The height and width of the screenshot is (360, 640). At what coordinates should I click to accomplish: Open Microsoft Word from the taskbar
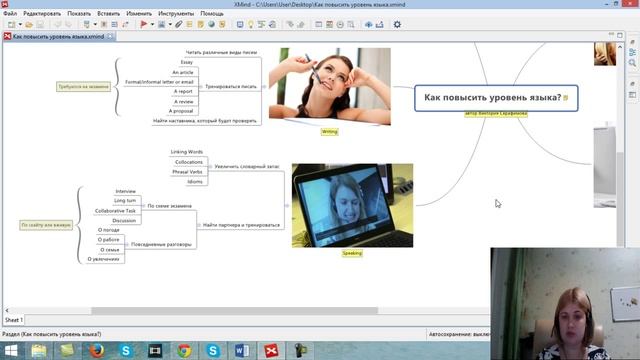point(242,351)
